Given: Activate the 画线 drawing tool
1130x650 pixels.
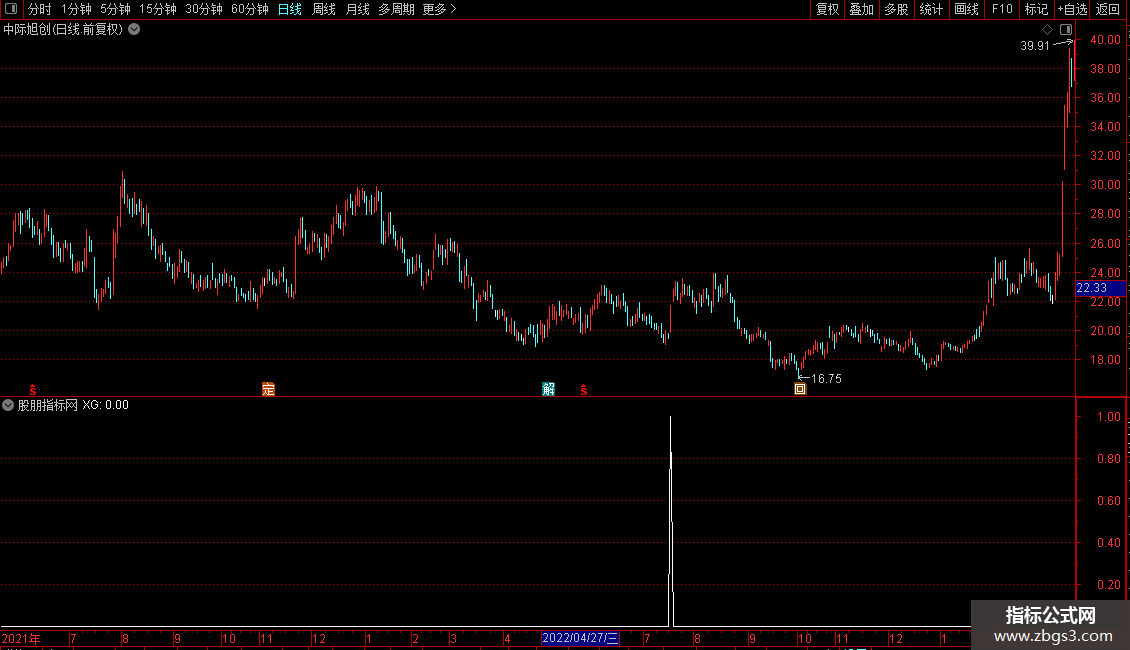Looking at the screenshot, I should click(966, 9).
